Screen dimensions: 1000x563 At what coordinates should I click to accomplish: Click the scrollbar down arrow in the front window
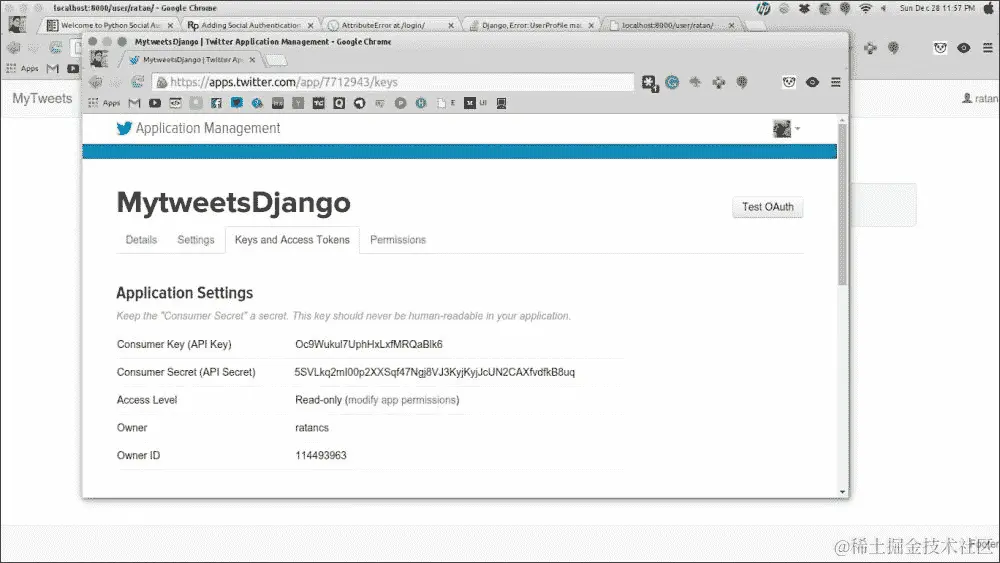(x=842, y=492)
